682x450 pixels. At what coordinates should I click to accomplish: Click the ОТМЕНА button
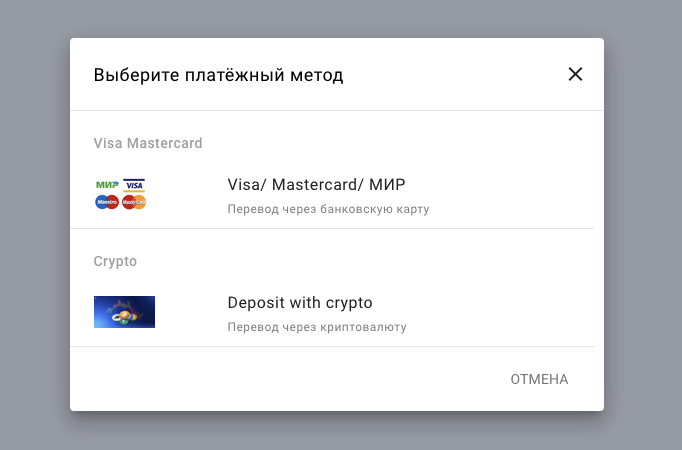coord(539,379)
